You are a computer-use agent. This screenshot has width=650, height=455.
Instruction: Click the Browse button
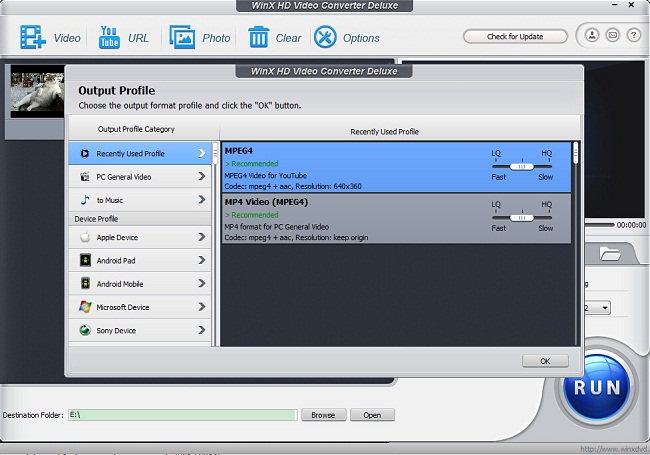tap(323, 415)
